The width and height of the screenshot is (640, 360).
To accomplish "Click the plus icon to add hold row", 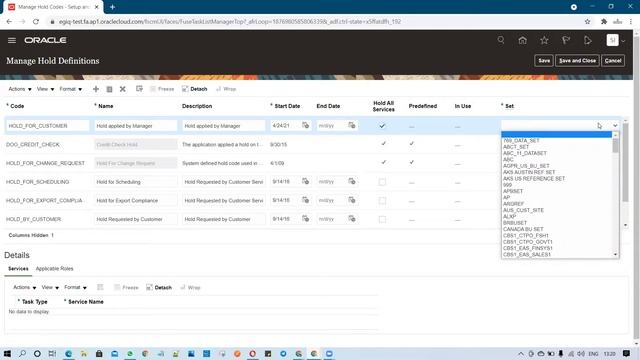I will (96, 89).
